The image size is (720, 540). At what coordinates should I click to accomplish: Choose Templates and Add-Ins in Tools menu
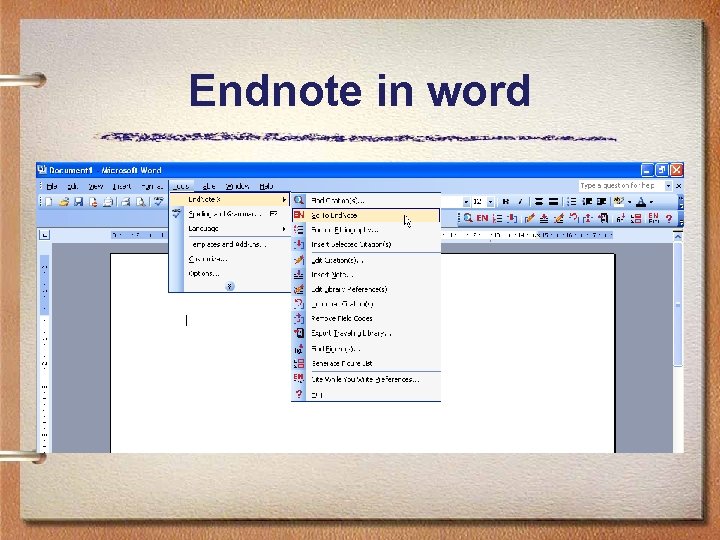pos(230,244)
